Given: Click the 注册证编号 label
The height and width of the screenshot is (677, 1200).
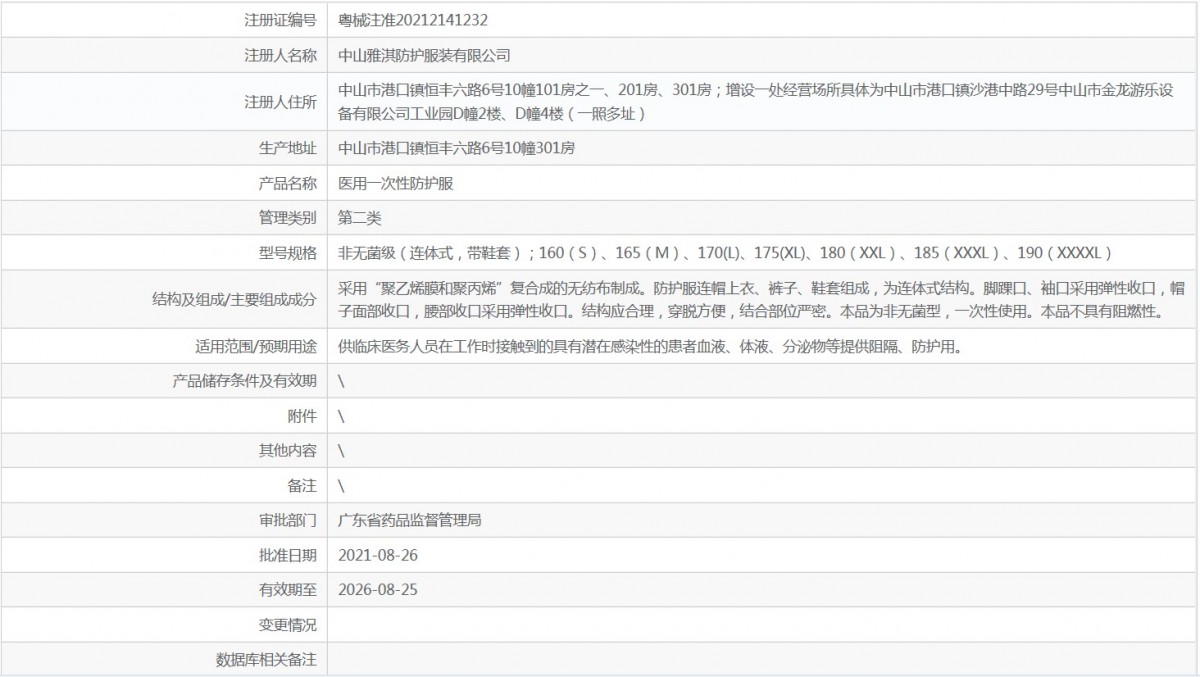Looking at the screenshot, I should click(x=280, y=19).
